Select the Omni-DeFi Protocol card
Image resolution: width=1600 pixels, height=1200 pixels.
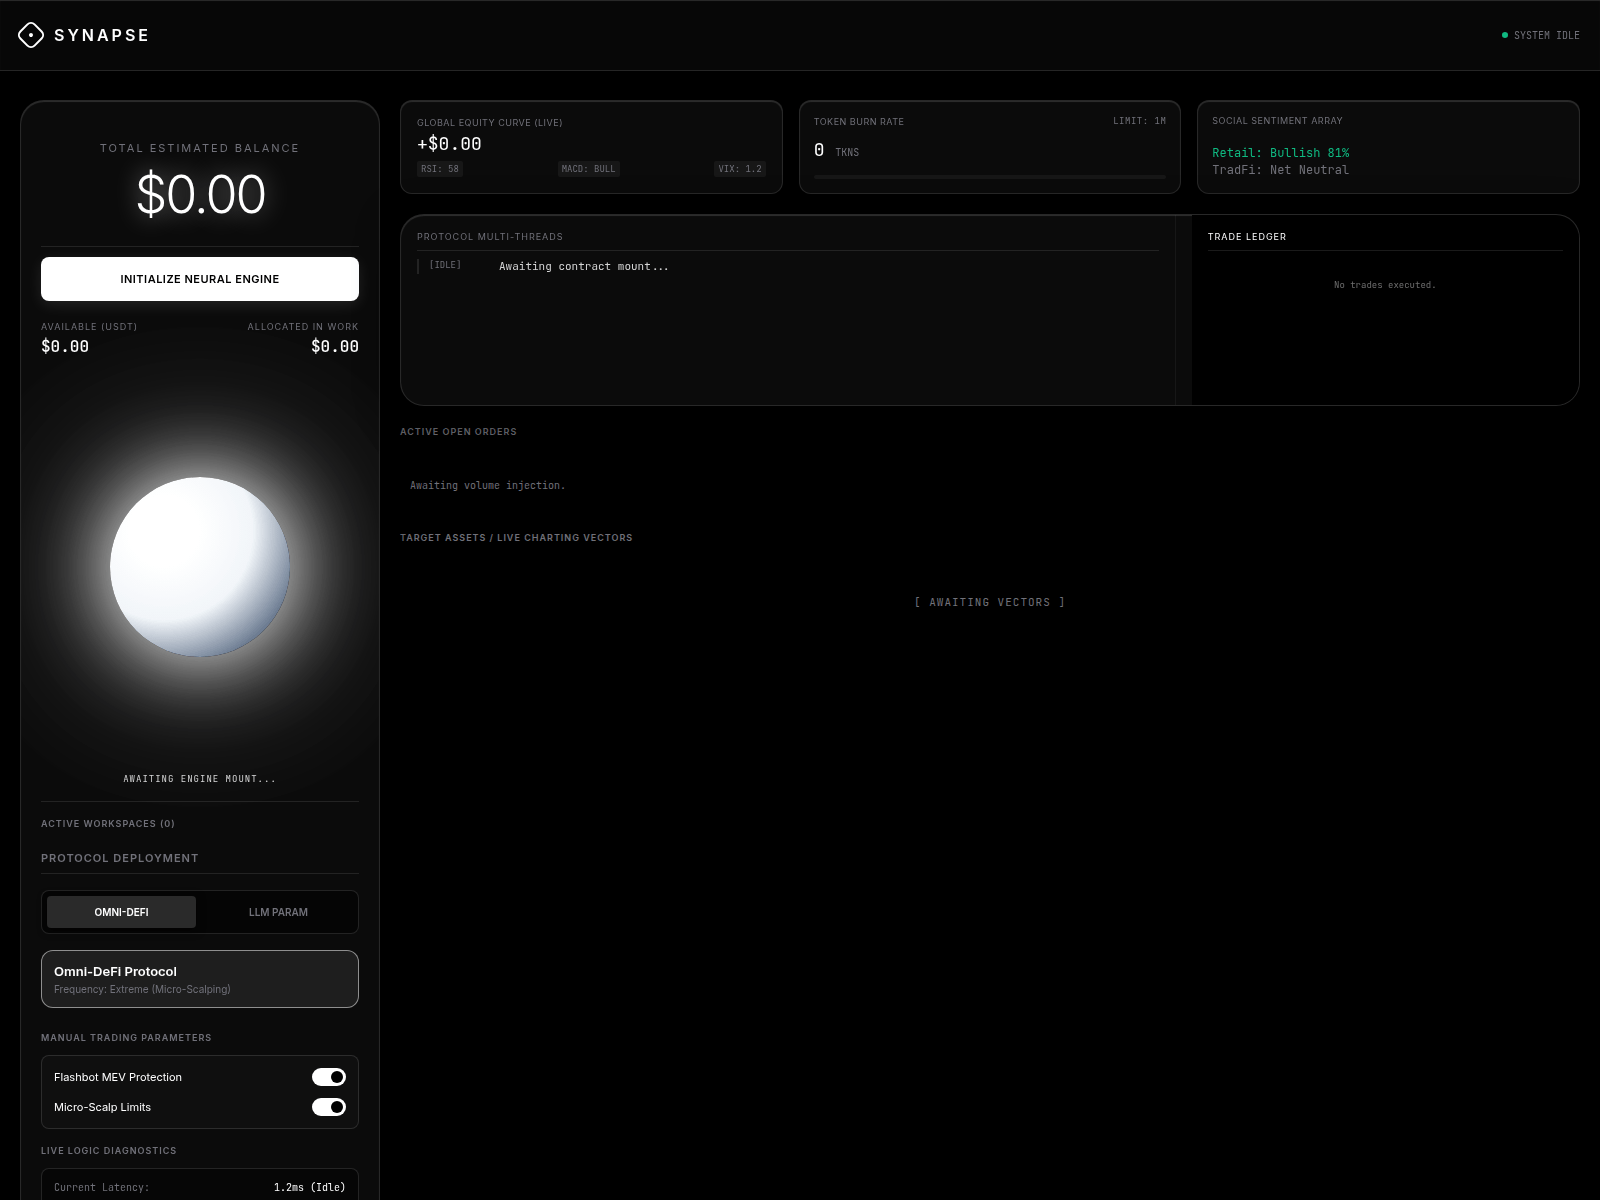[x=200, y=979]
